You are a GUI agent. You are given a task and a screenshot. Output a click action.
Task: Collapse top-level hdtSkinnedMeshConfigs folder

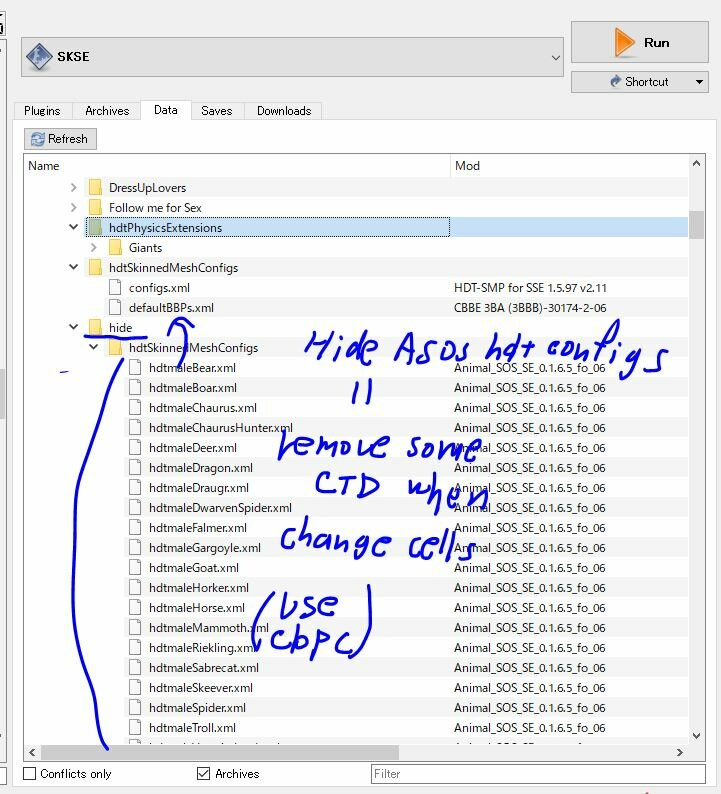pyautogui.click(x=74, y=267)
